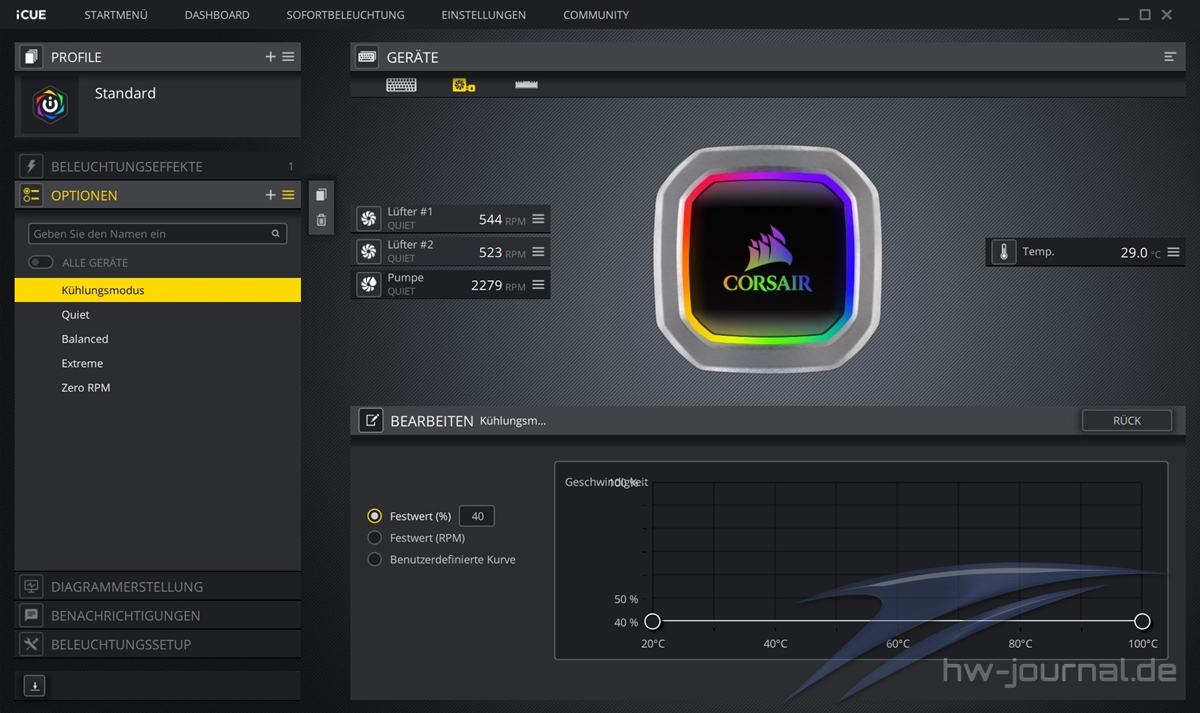Select the yellow cooler device icon
1200x713 pixels.
pos(464,85)
